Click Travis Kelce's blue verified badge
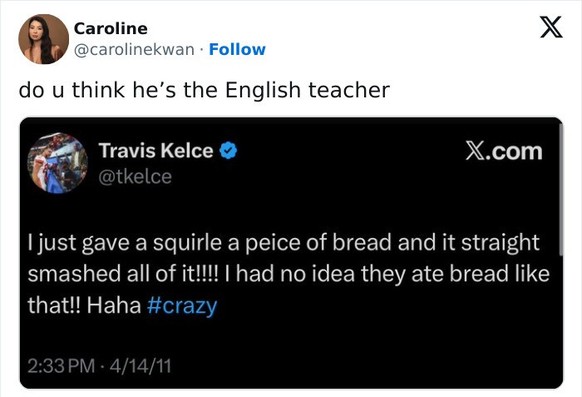Image resolution: width=582 pixels, height=397 pixels. pyautogui.click(x=229, y=151)
